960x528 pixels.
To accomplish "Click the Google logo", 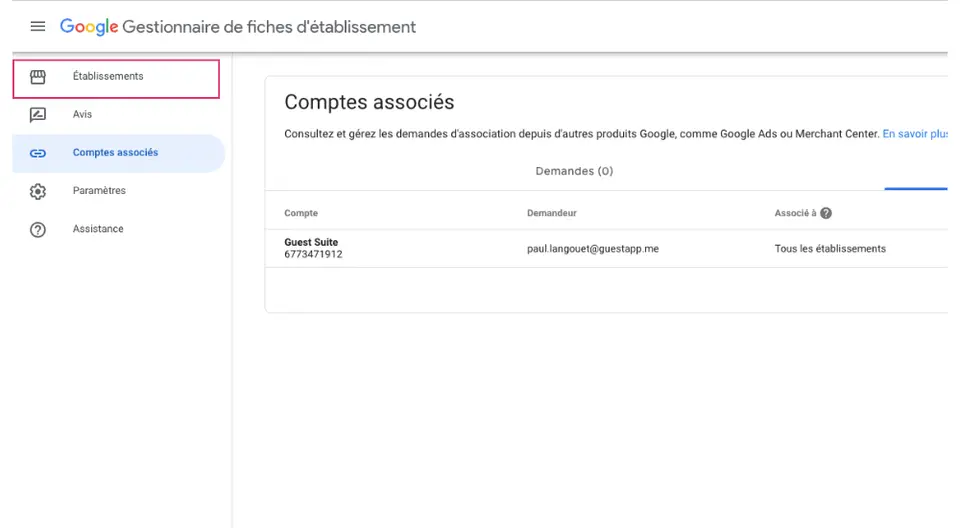I will click(89, 27).
